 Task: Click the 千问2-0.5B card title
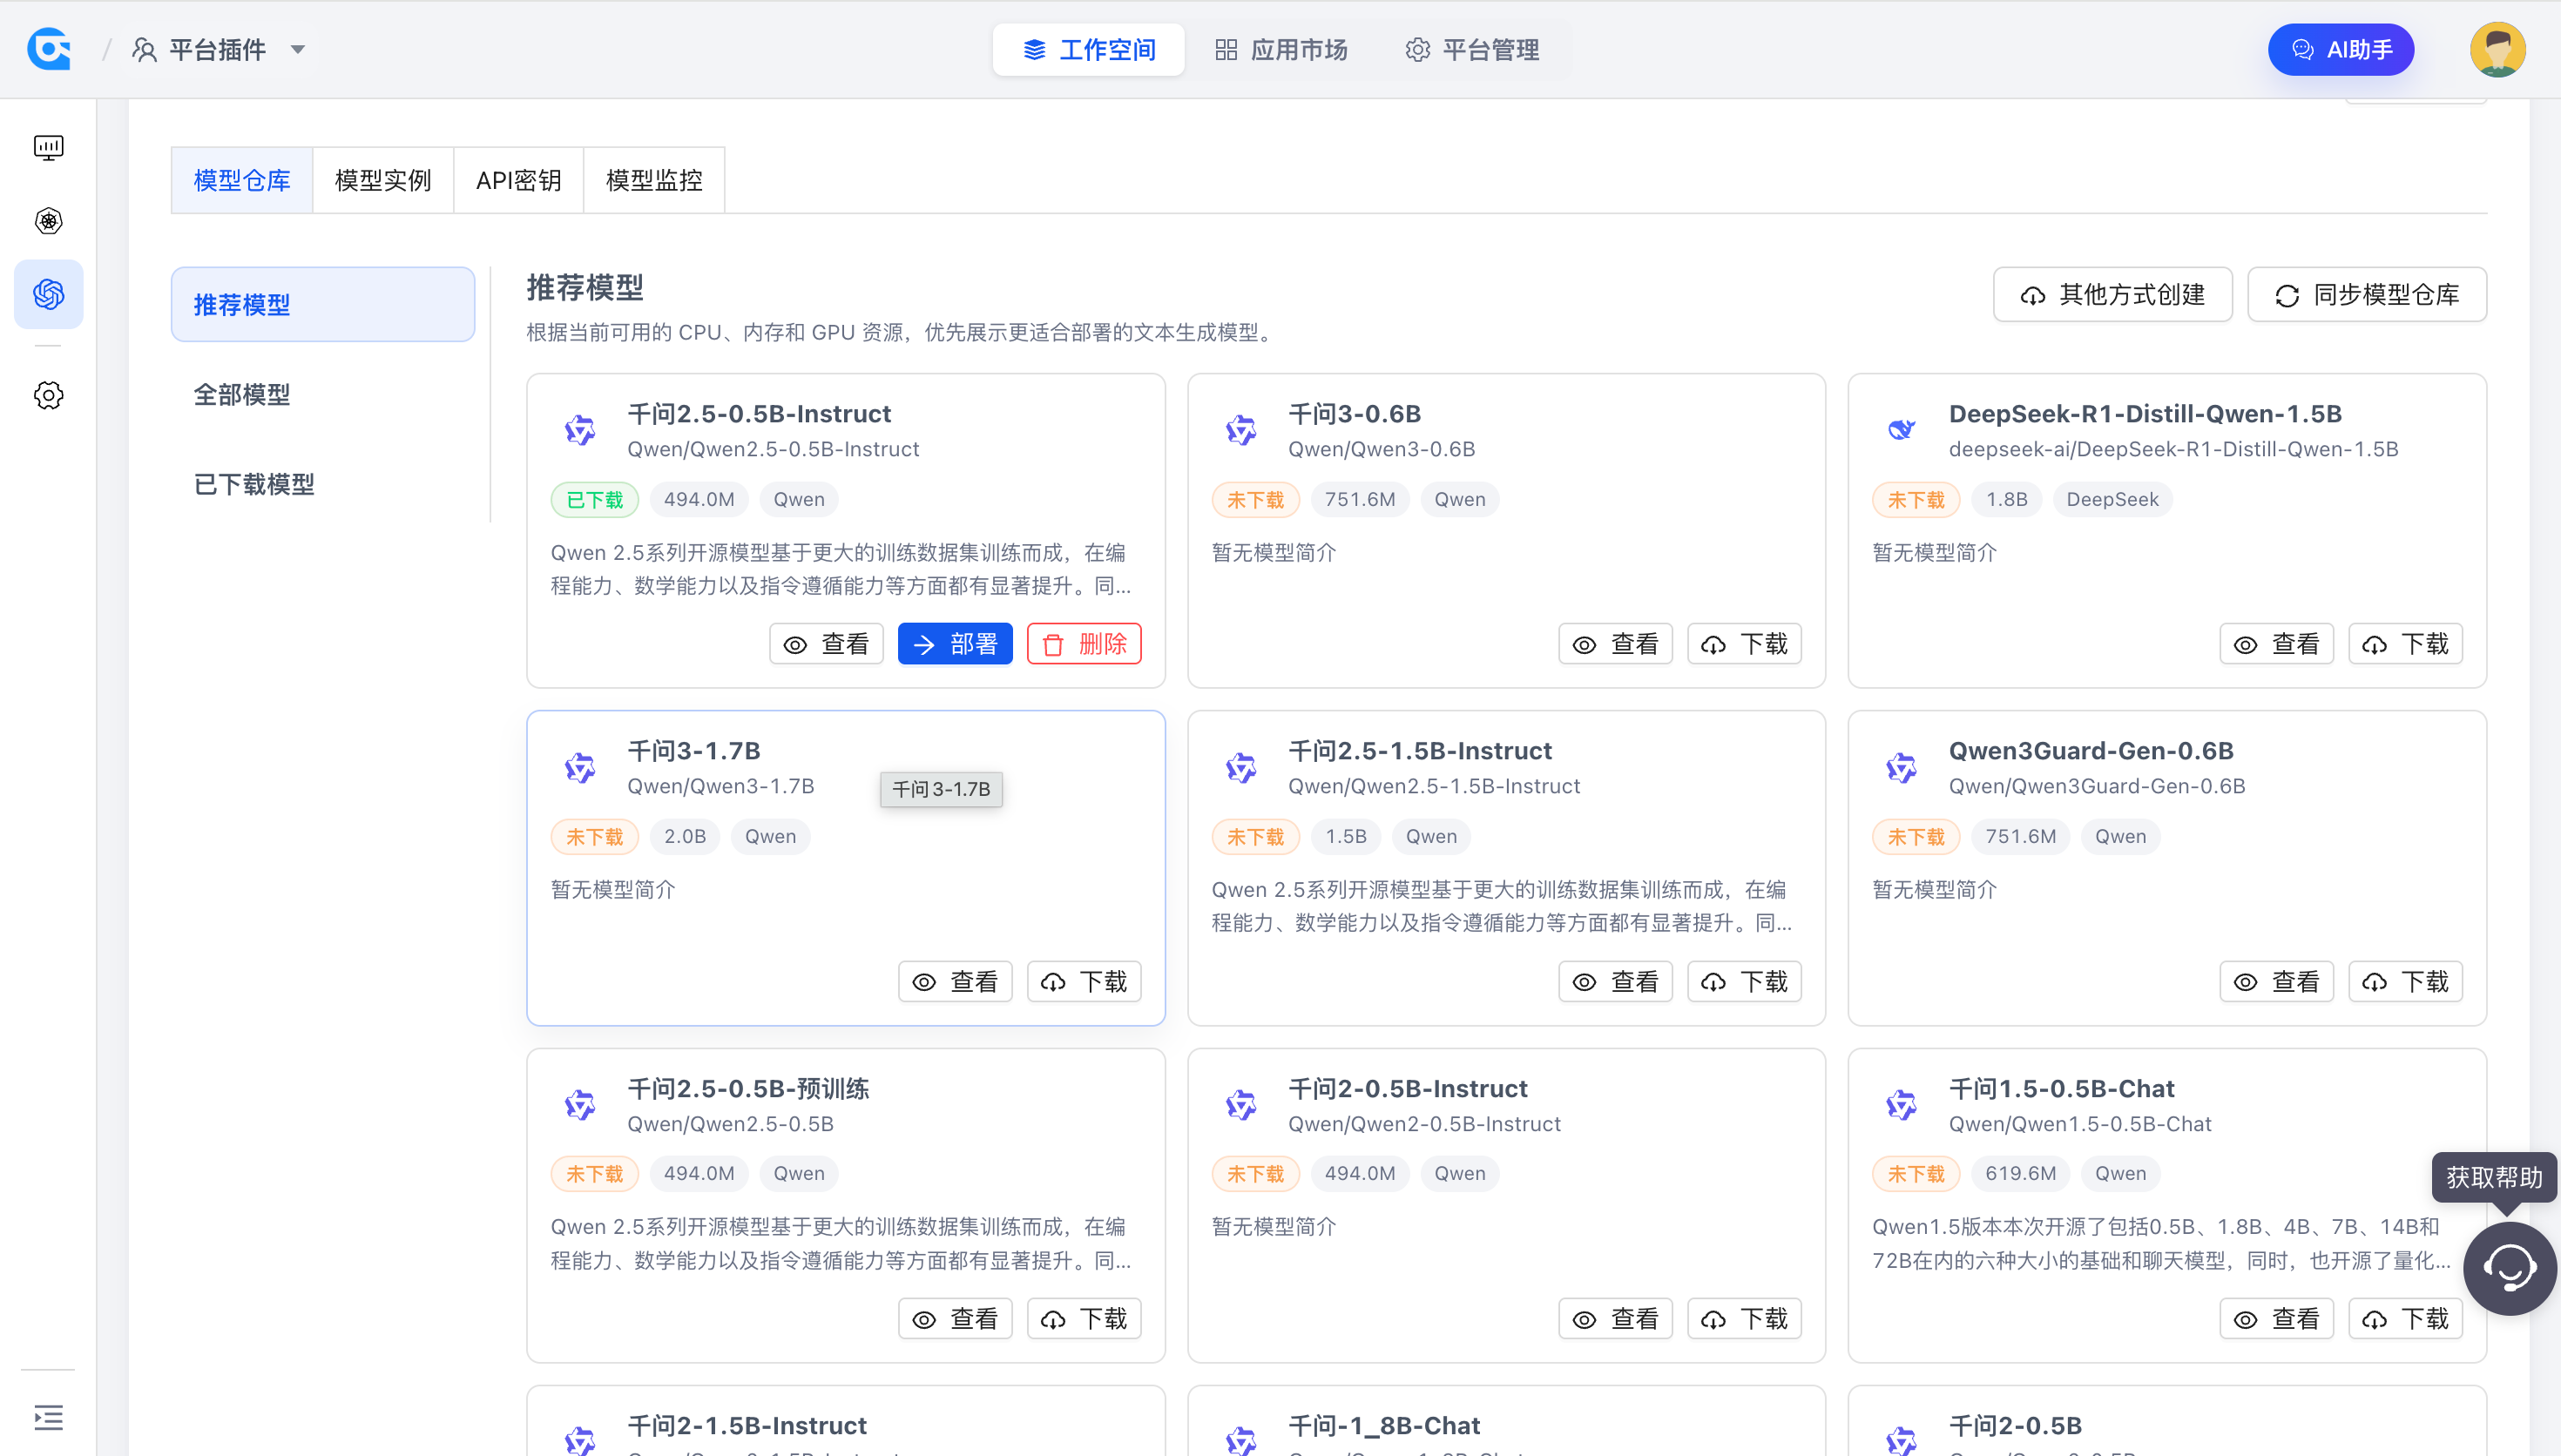(x=2015, y=1425)
